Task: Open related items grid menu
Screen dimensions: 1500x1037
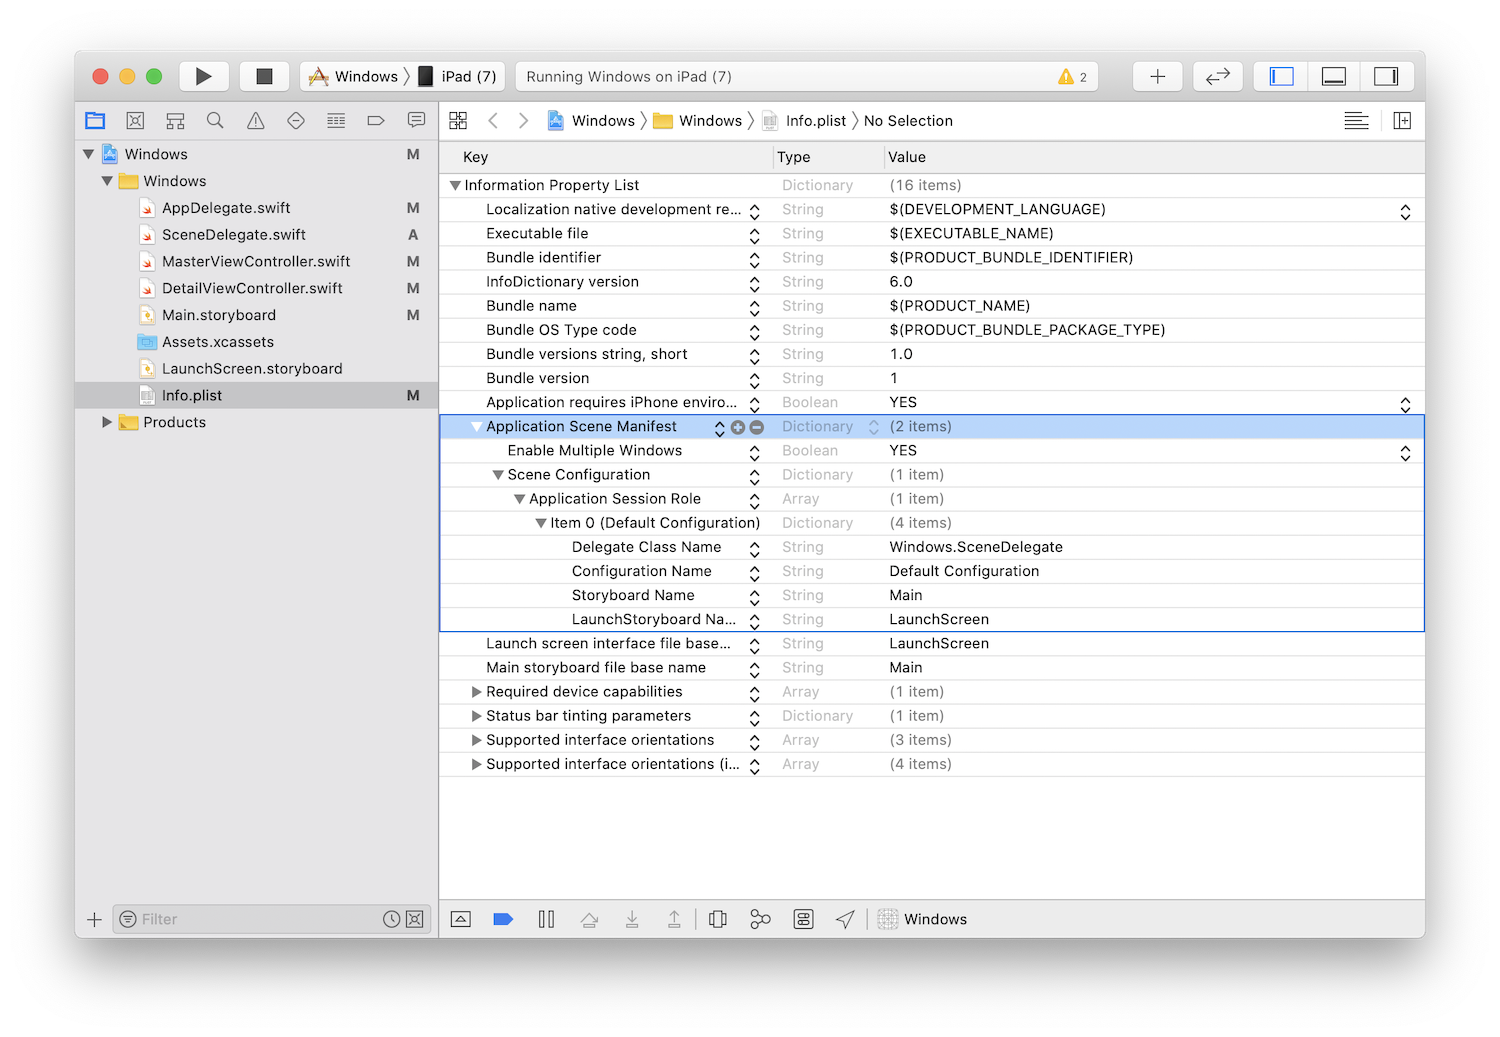Action: pyautogui.click(x=458, y=121)
